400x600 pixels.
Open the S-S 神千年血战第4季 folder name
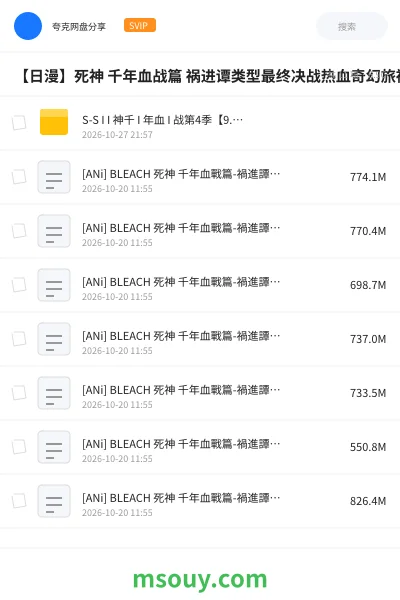[162, 120]
